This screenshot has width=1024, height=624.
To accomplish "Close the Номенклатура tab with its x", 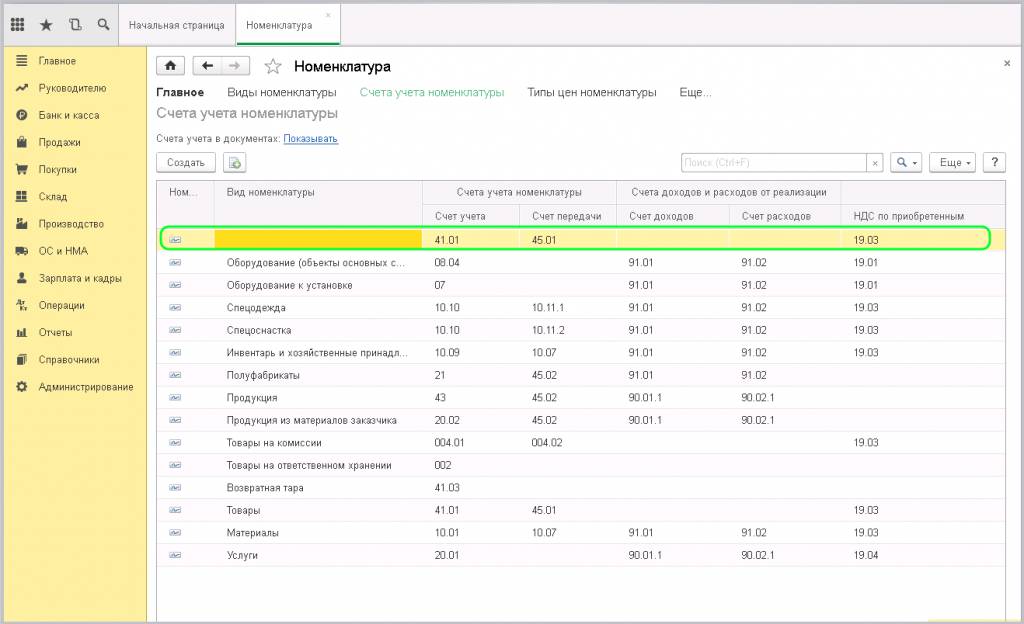I will tap(328, 15).
